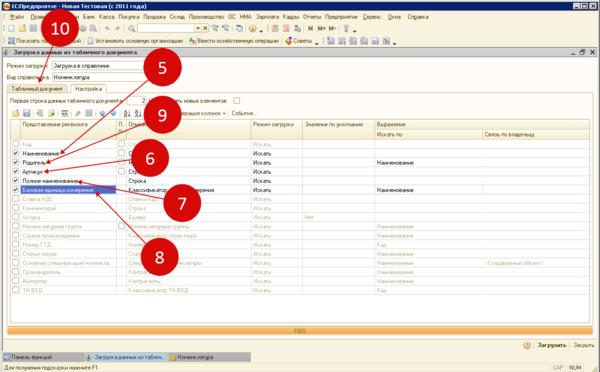
Task: Clear search field with the X icon
Action: click(205, 29)
